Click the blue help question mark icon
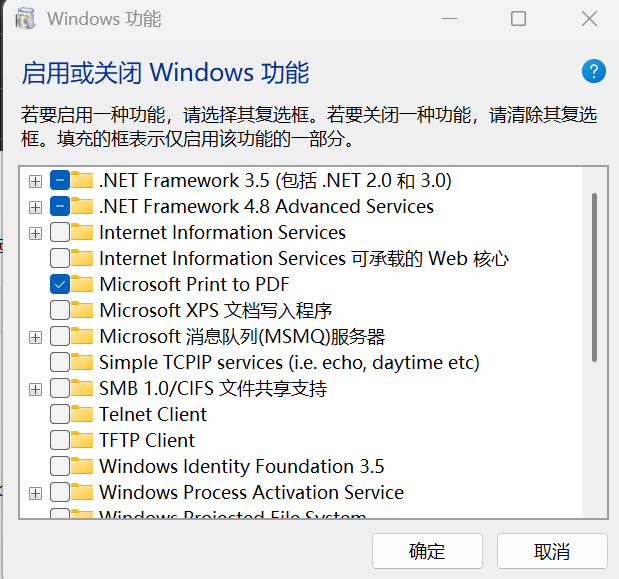The height and width of the screenshot is (579, 619). [594, 71]
